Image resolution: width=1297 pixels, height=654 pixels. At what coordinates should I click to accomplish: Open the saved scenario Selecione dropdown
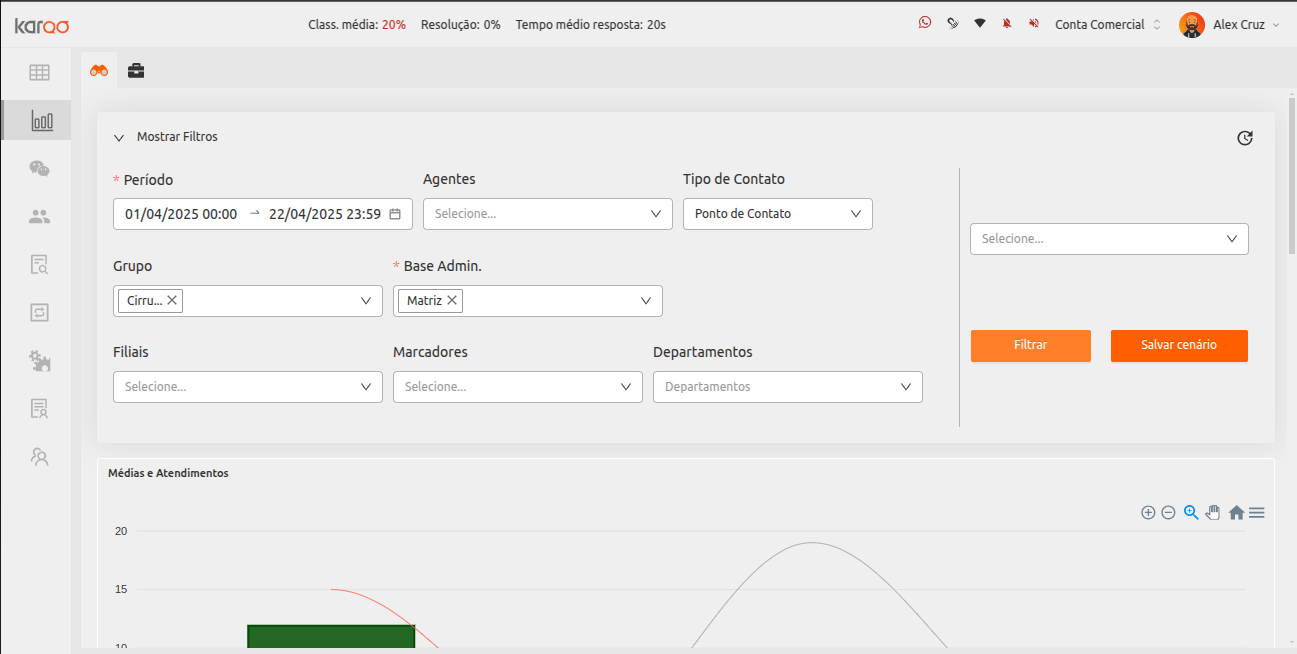click(x=1109, y=239)
